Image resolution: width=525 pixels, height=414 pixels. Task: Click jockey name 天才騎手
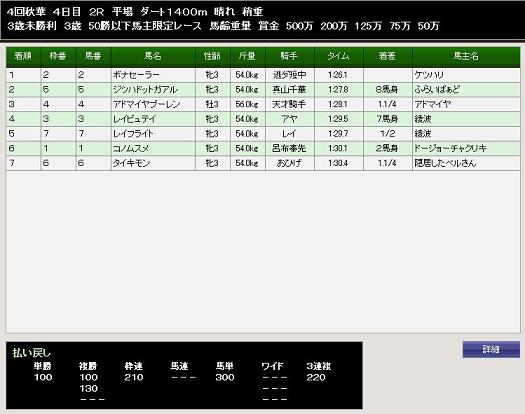[289, 105]
